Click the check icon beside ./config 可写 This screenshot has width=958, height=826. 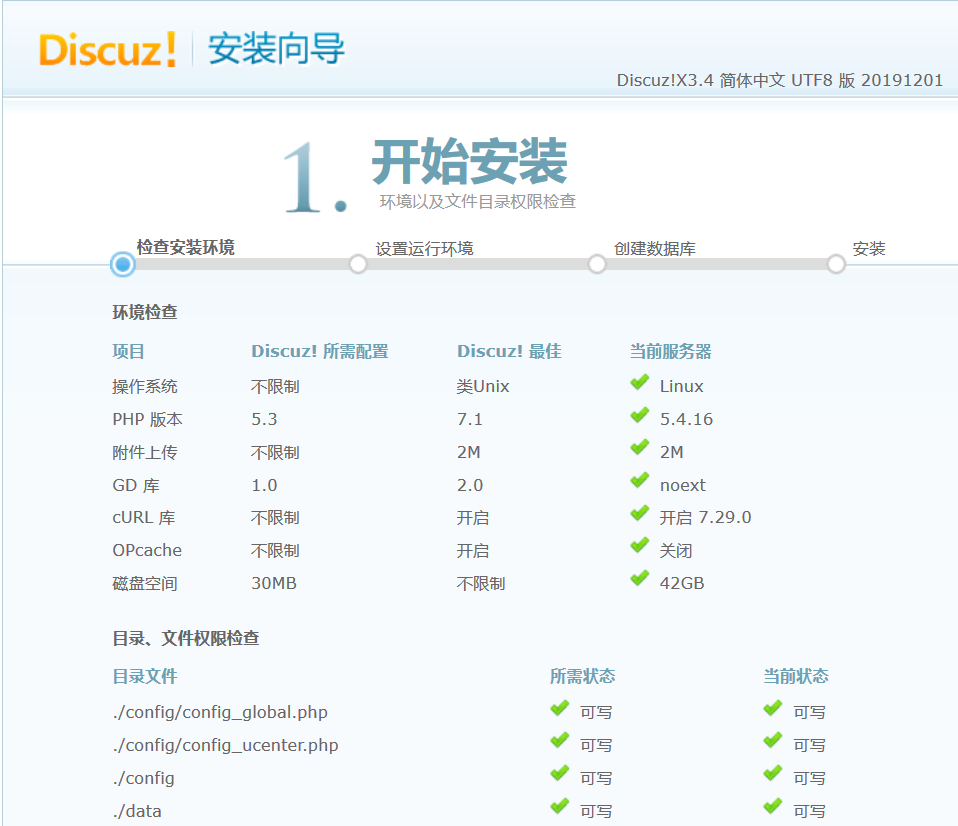coord(557,777)
